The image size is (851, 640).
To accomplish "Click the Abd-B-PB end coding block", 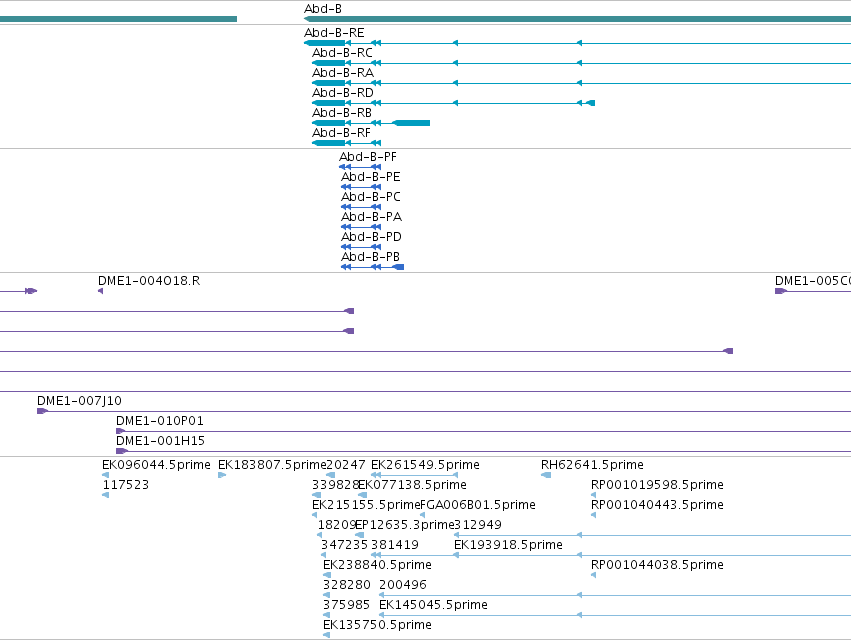I will [x=398, y=267].
